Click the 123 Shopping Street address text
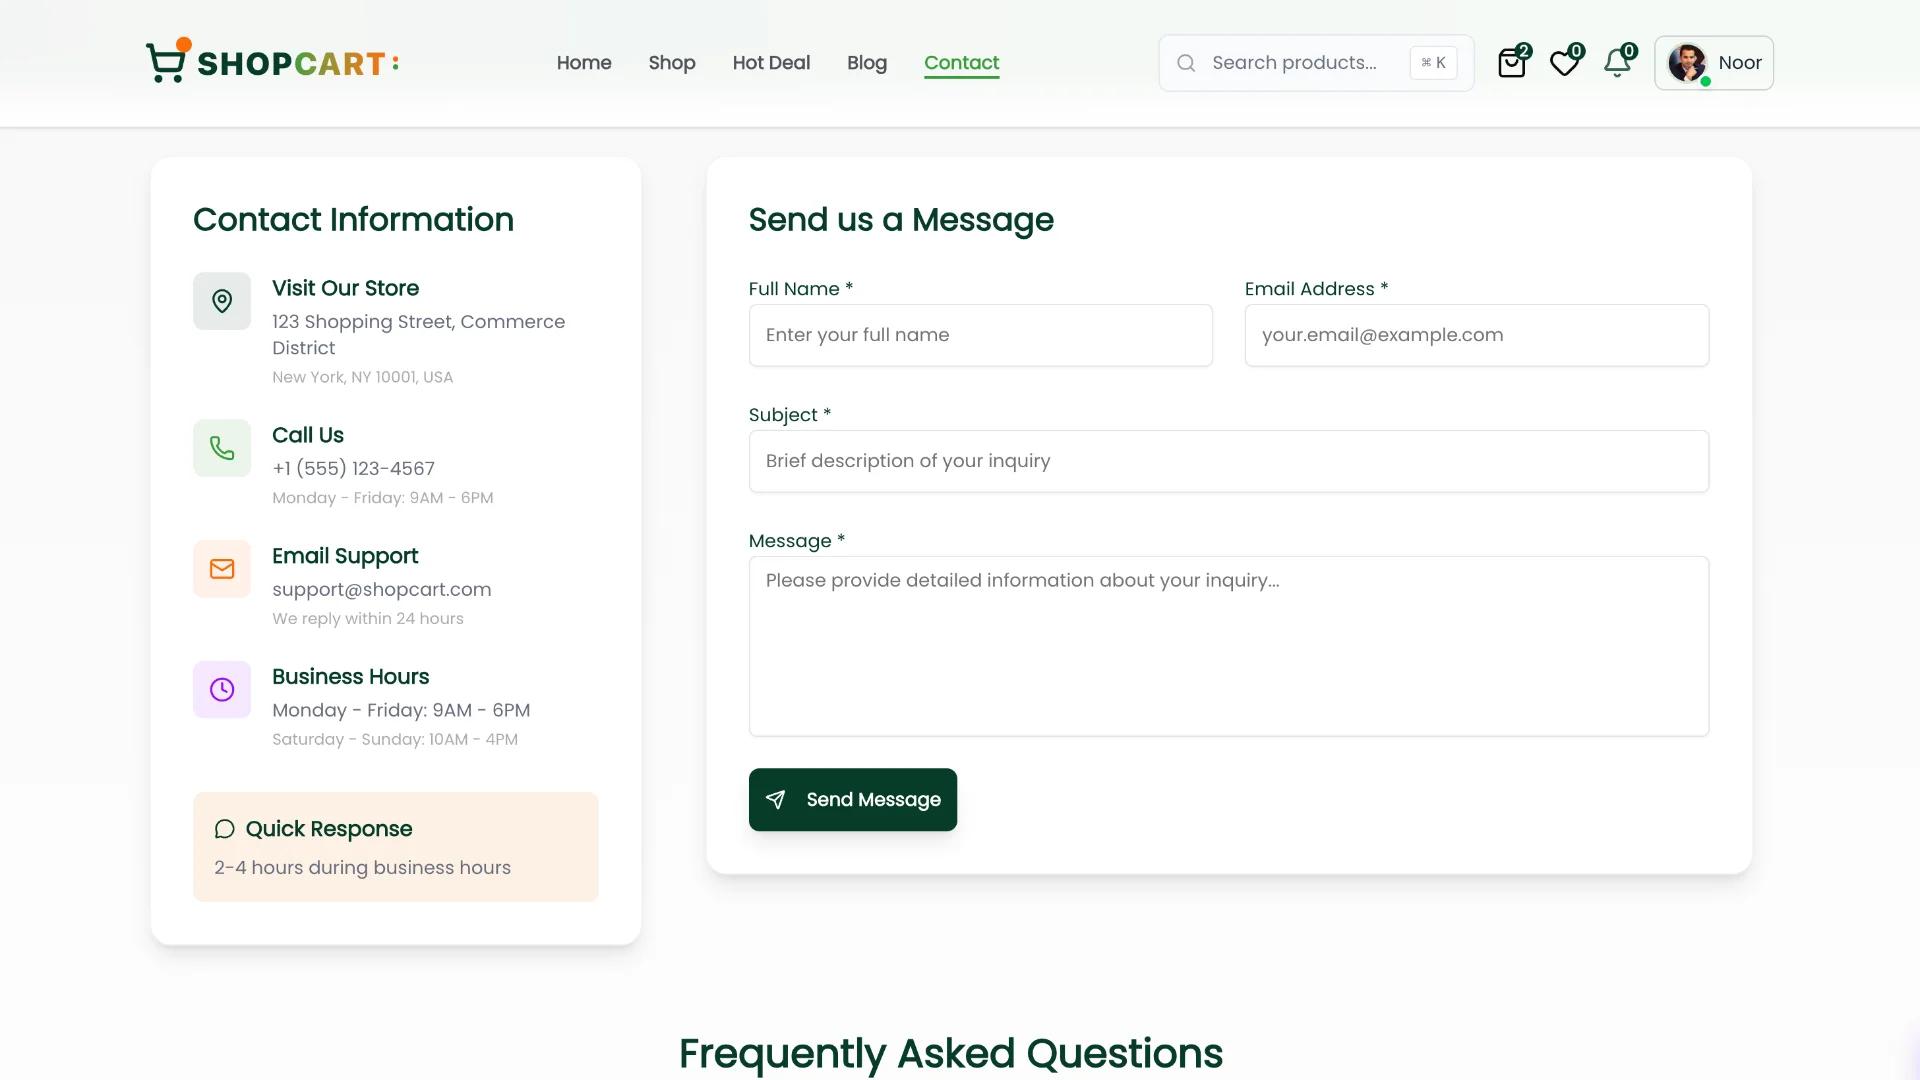1920x1080 pixels. coord(418,335)
